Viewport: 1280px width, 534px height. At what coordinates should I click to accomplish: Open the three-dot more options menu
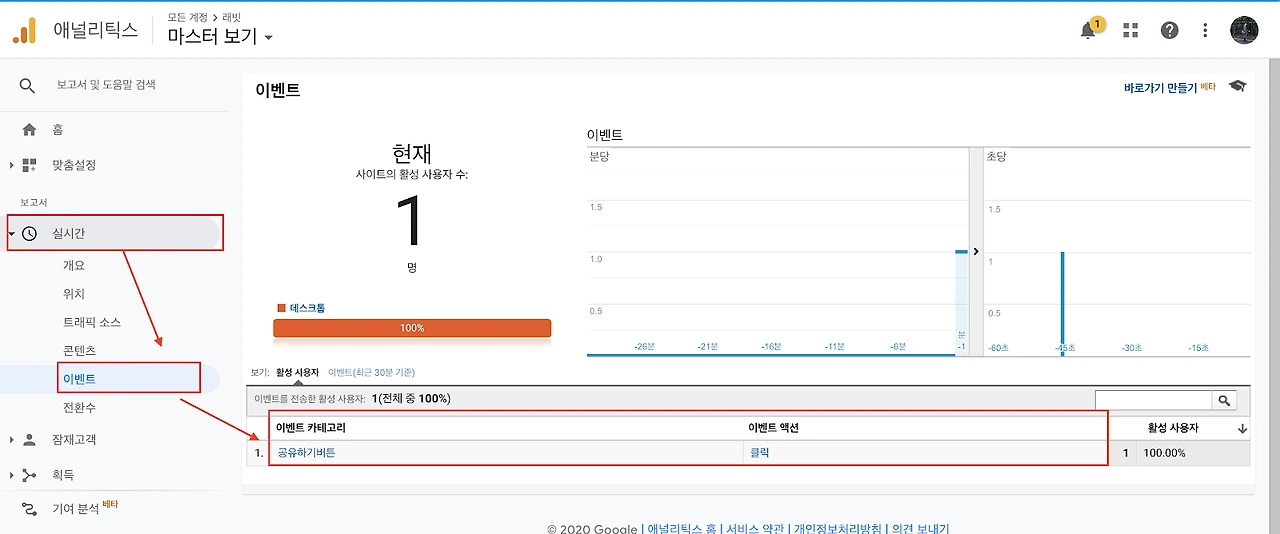point(1205,31)
